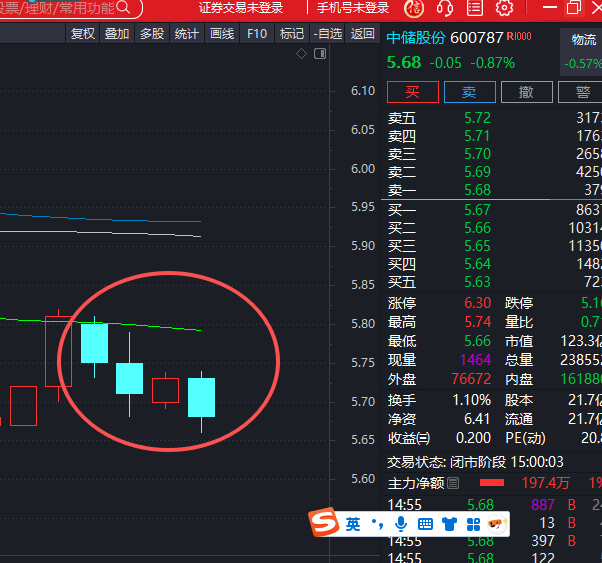Click current price 5.68 in header
Screen dimensions: 602x563
(x=404, y=63)
